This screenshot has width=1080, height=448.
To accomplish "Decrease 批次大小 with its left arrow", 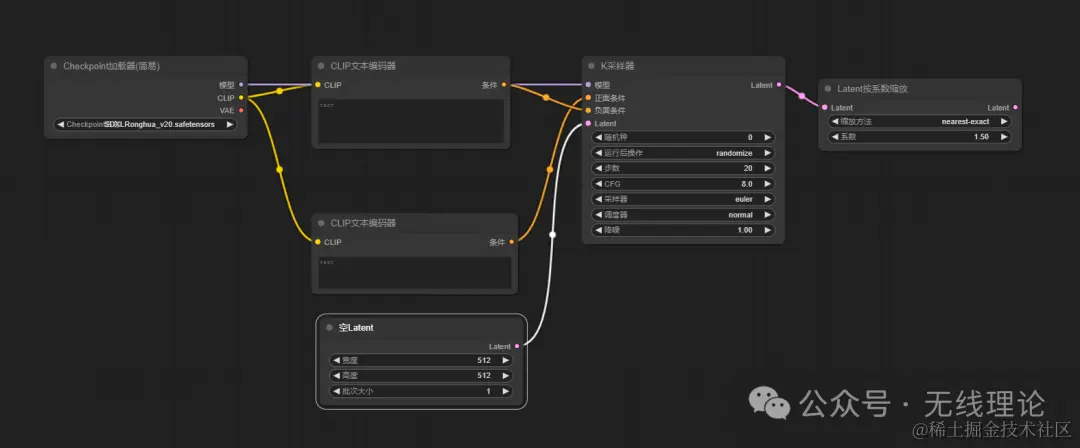I will 337,391.
